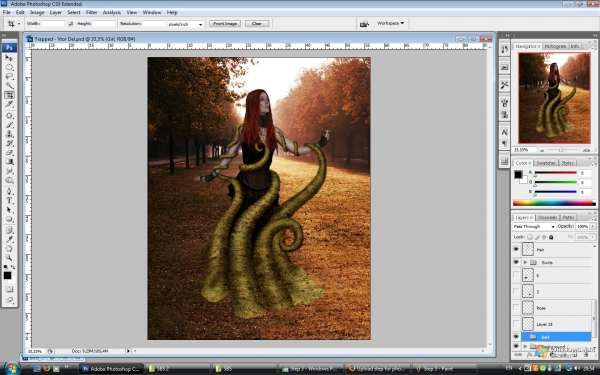Open the Workspace dropdown
The width and height of the screenshot is (600, 375).
point(390,23)
